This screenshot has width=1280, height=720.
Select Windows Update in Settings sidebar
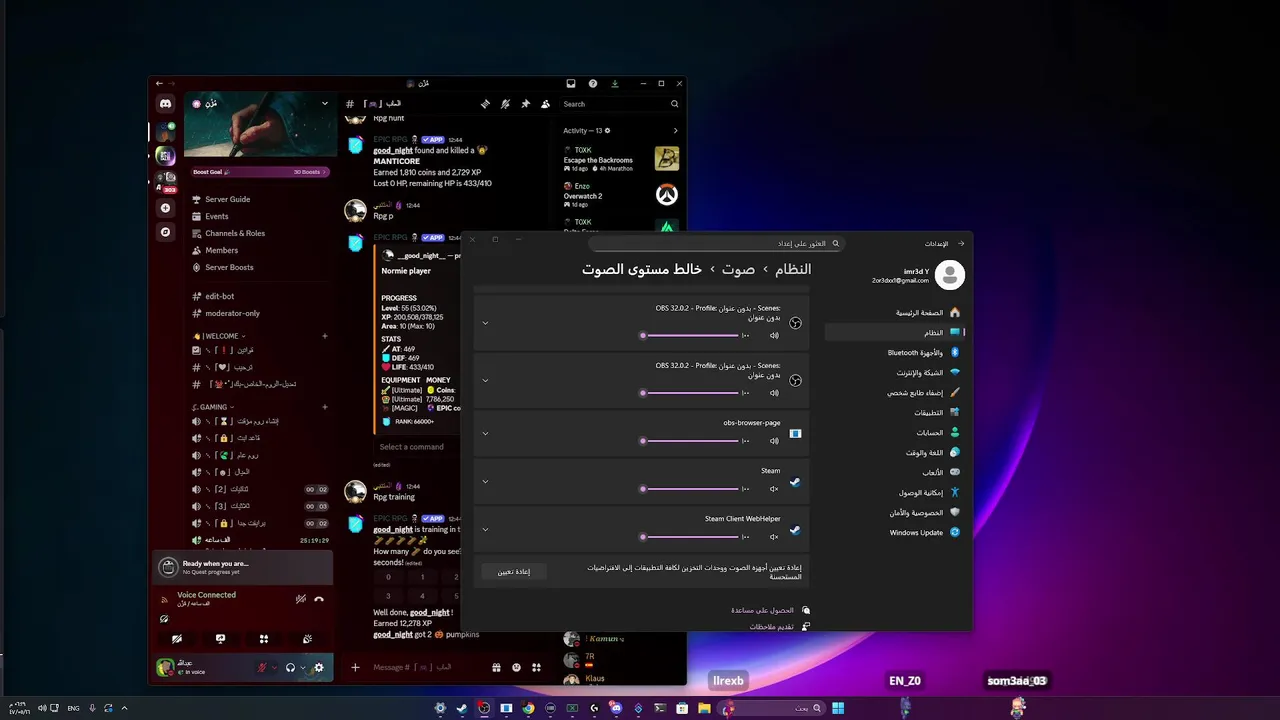point(896,532)
